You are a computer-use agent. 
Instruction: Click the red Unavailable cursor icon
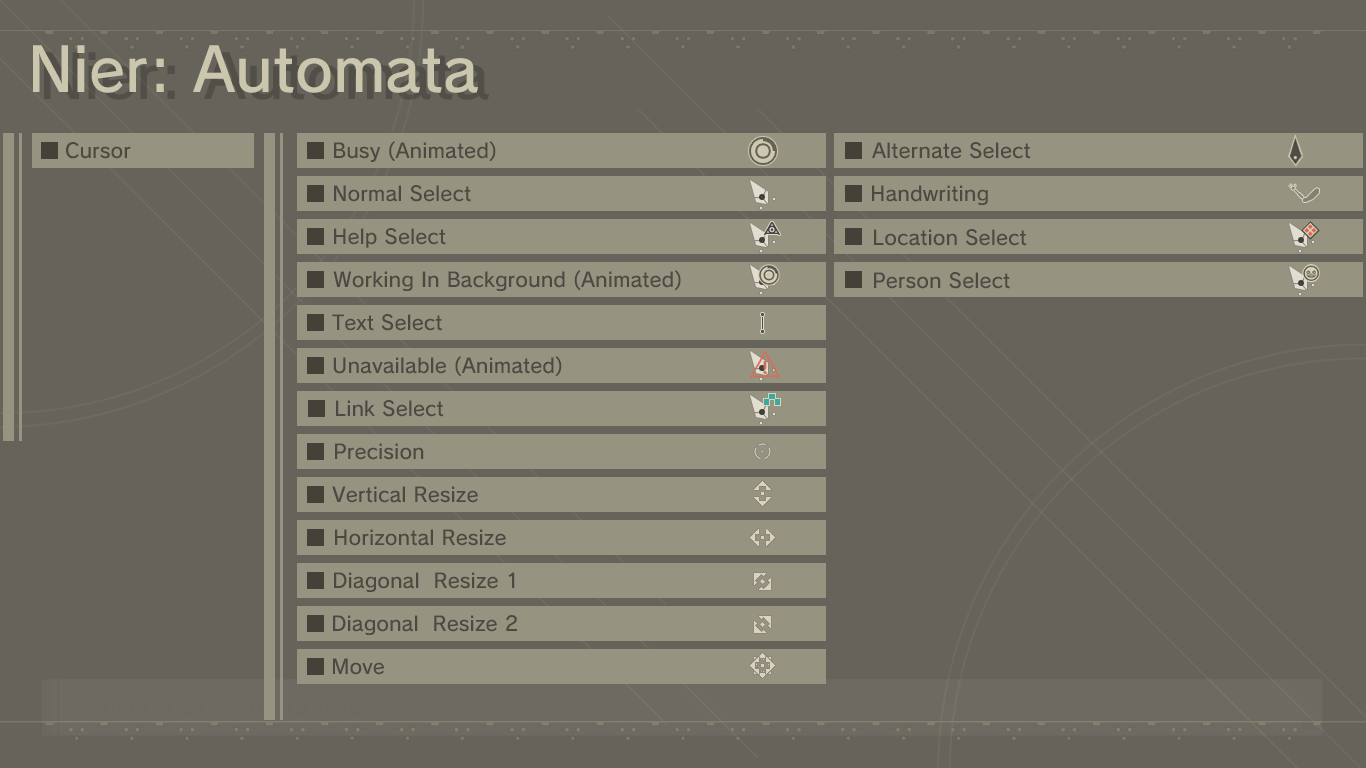(764, 366)
